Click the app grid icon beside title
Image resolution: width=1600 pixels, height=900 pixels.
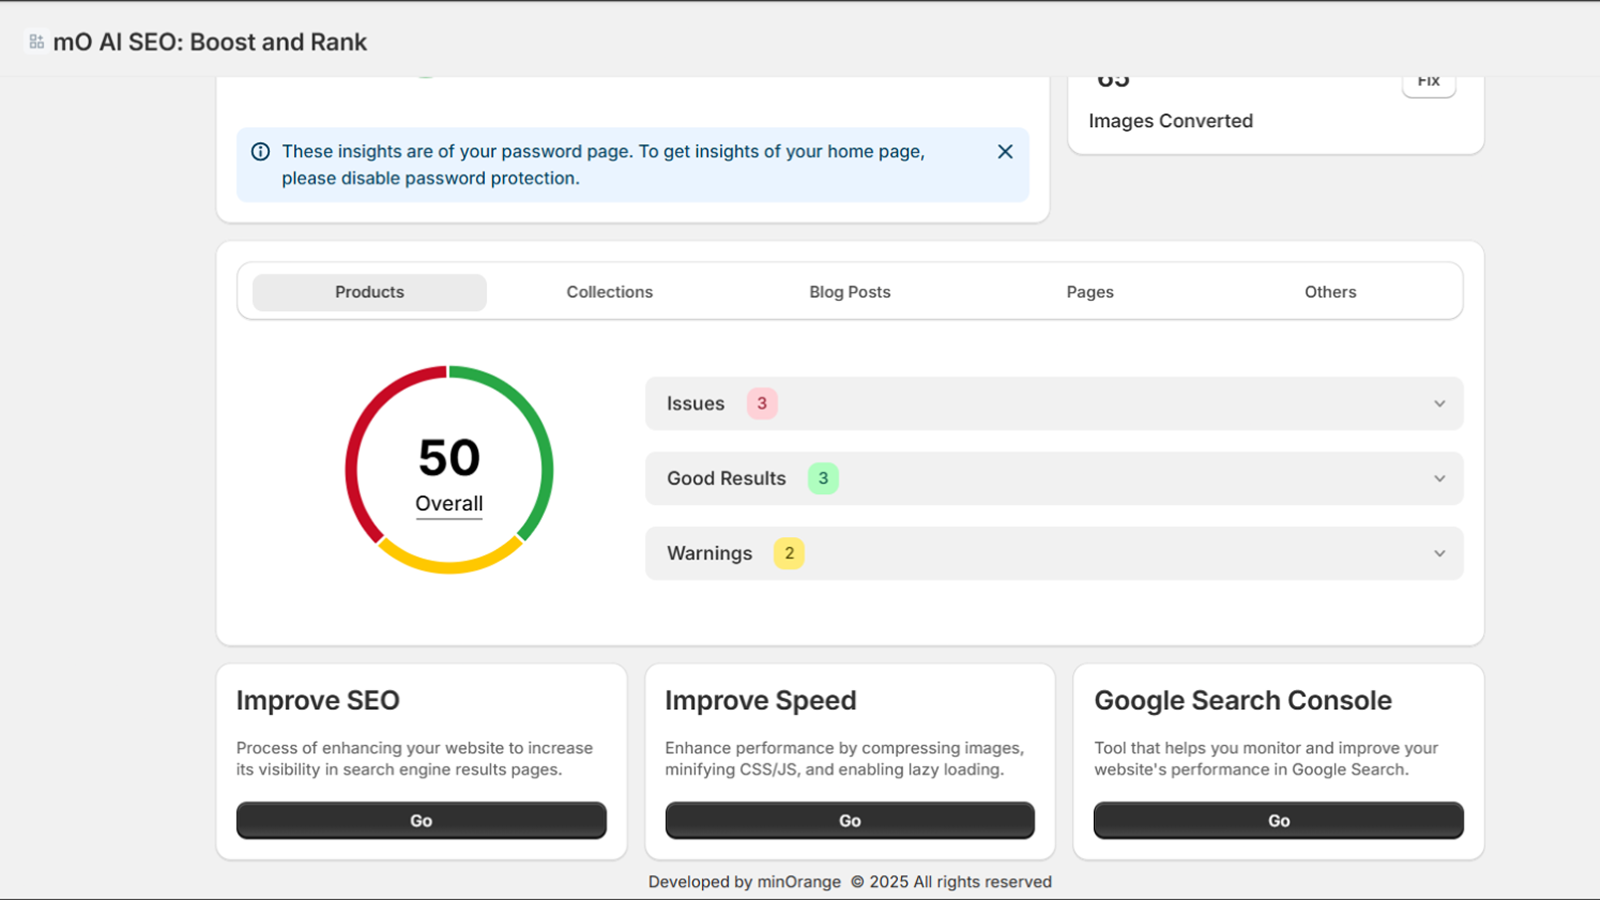coord(37,42)
